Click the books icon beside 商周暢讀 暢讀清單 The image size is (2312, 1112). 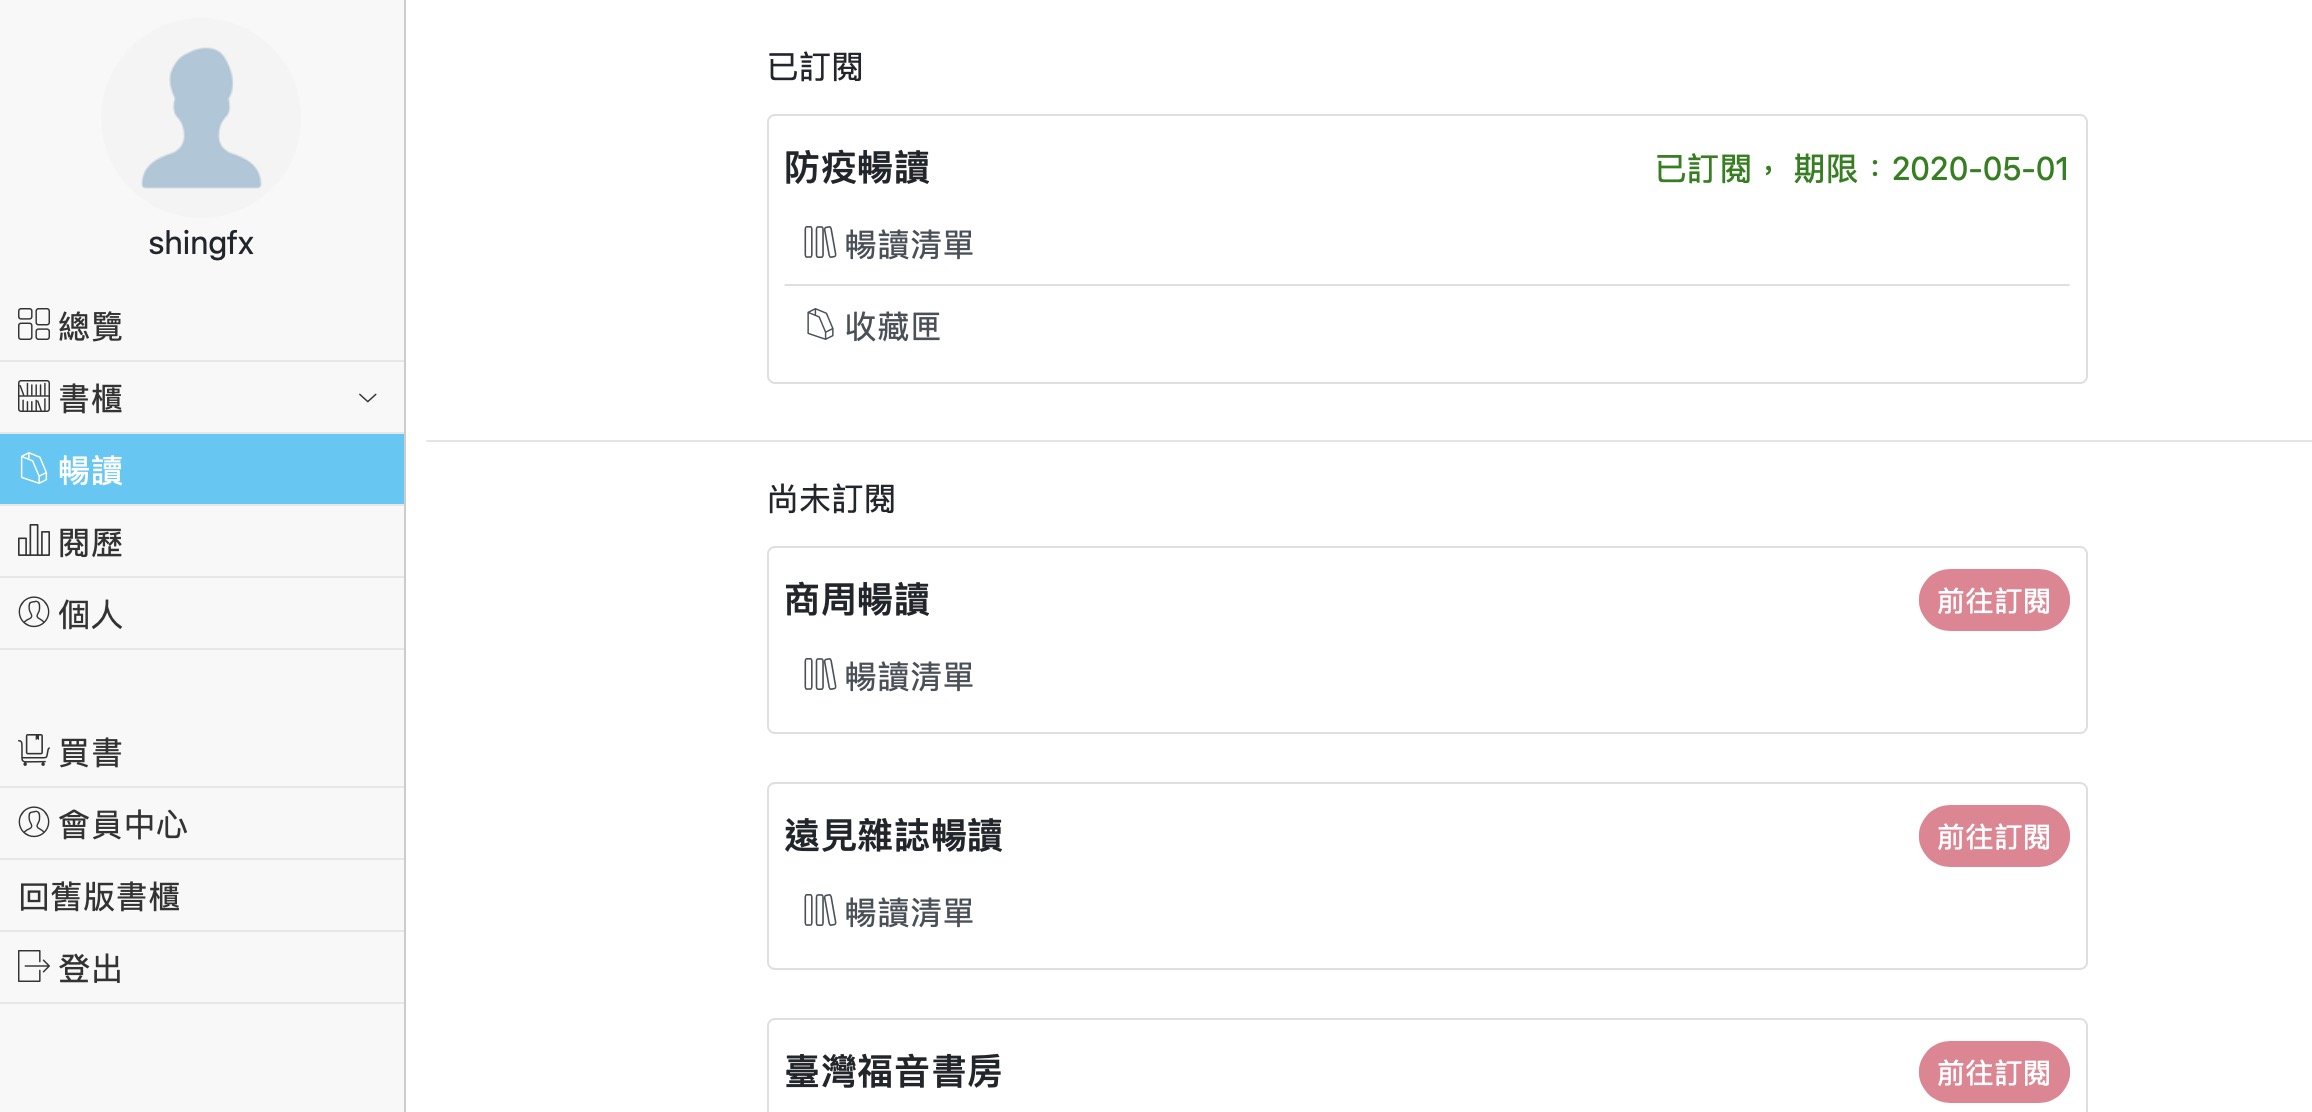(820, 675)
